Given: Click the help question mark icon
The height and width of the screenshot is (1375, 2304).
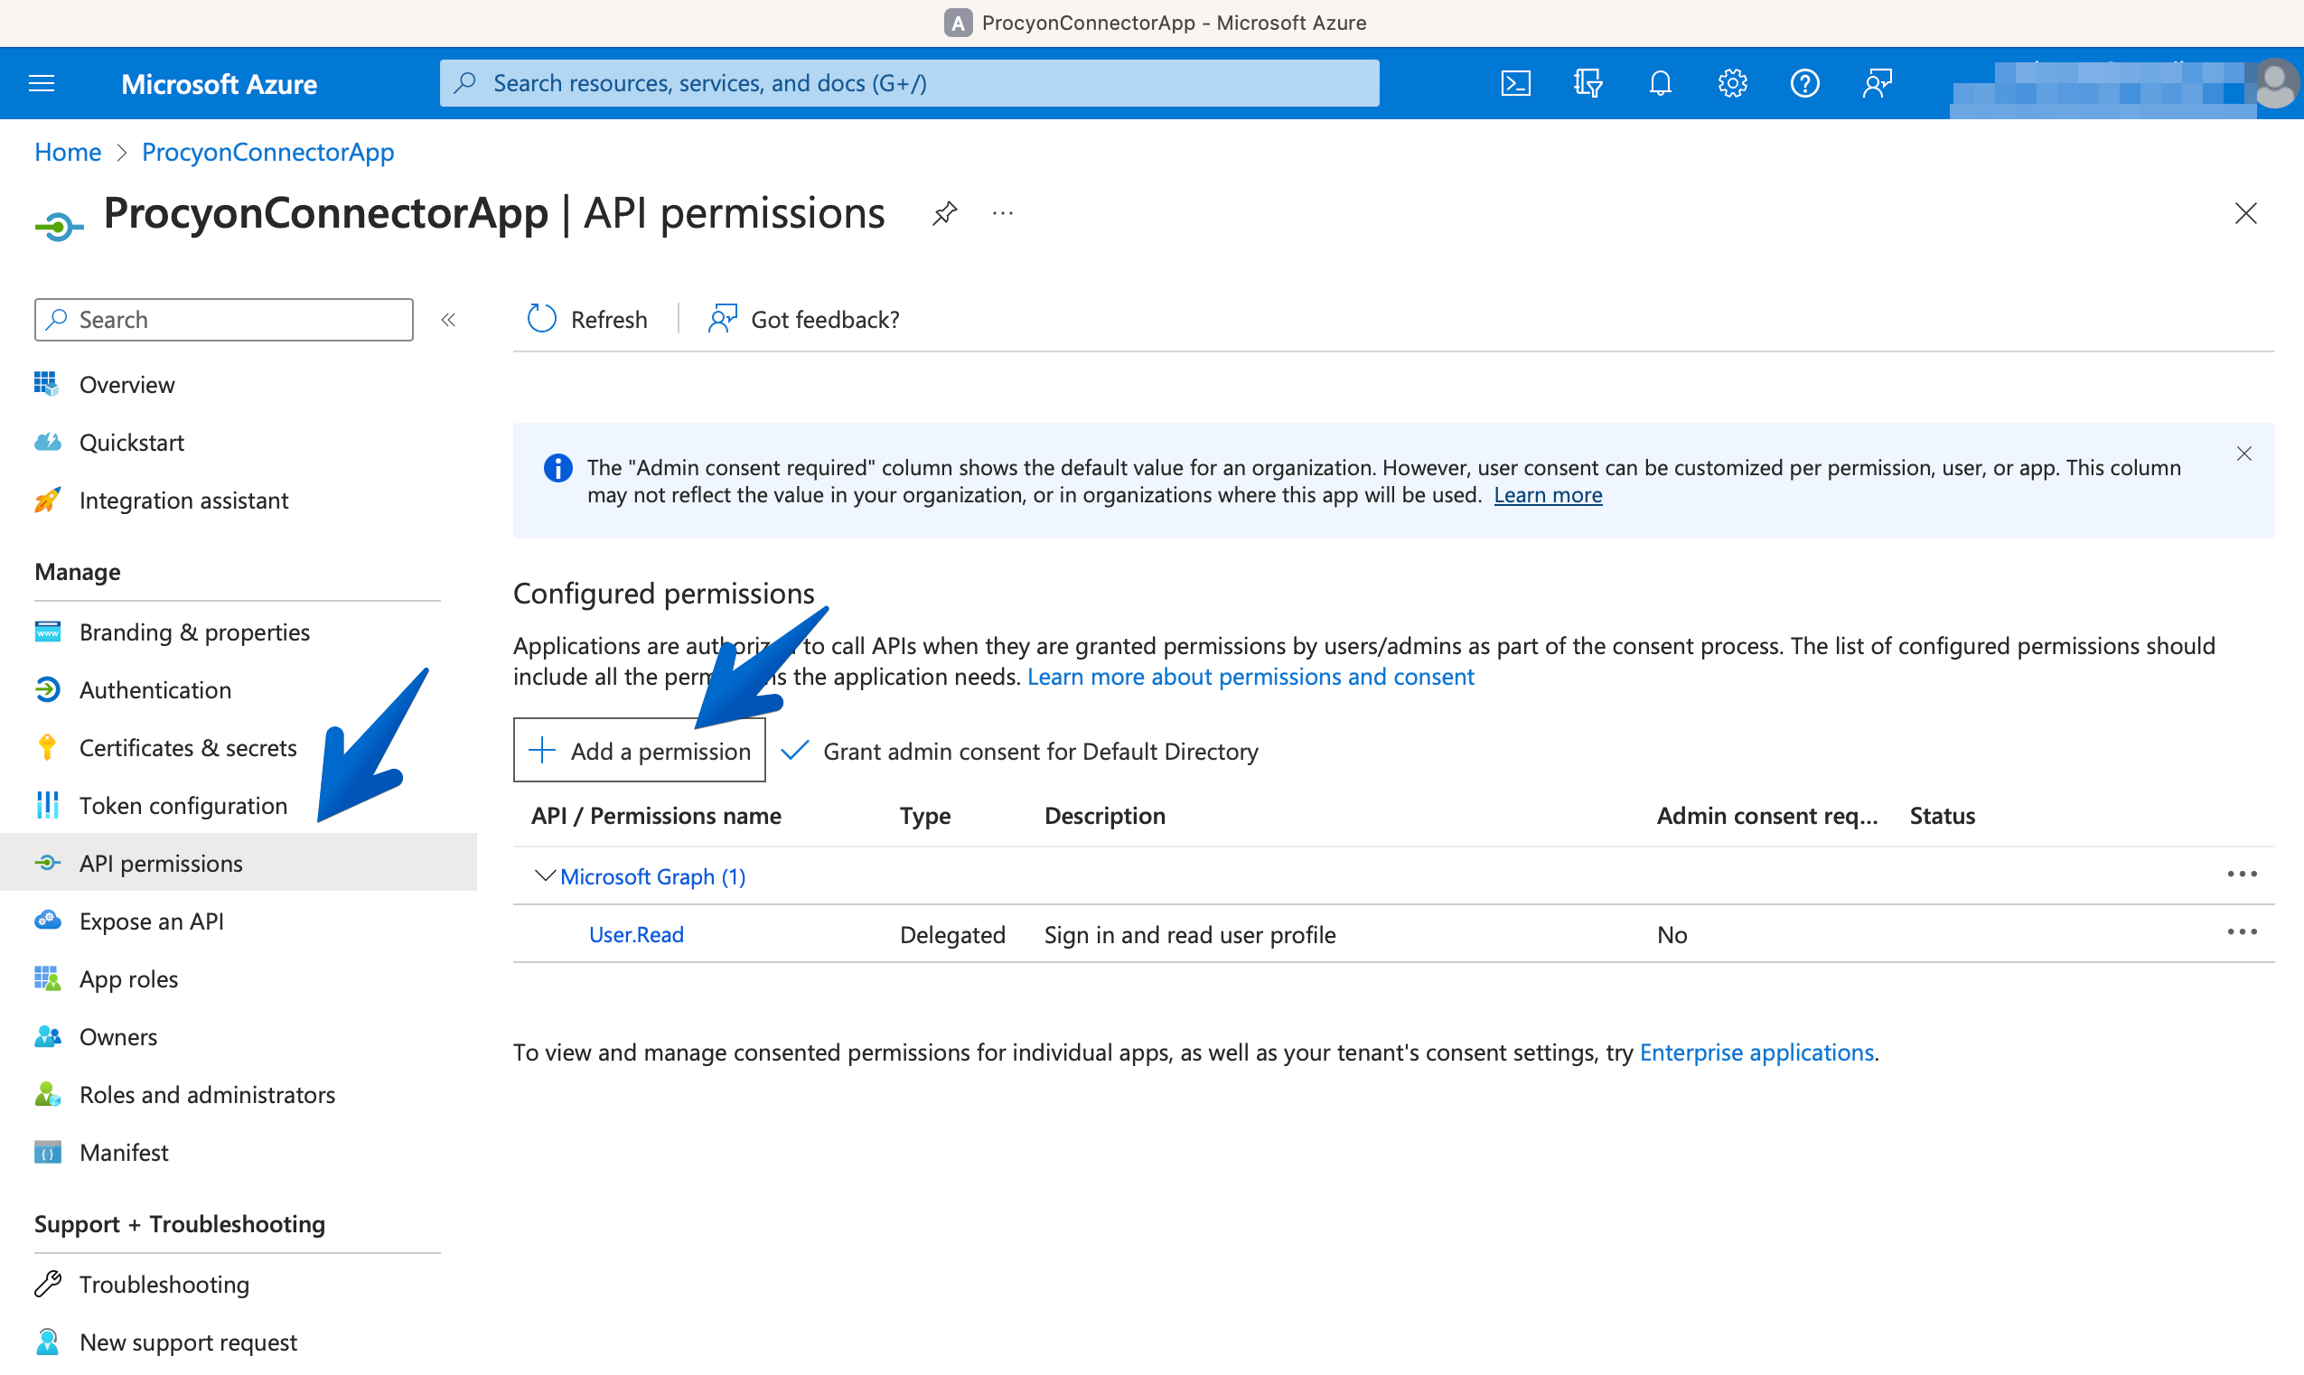Looking at the screenshot, I should coord(1804,83).
